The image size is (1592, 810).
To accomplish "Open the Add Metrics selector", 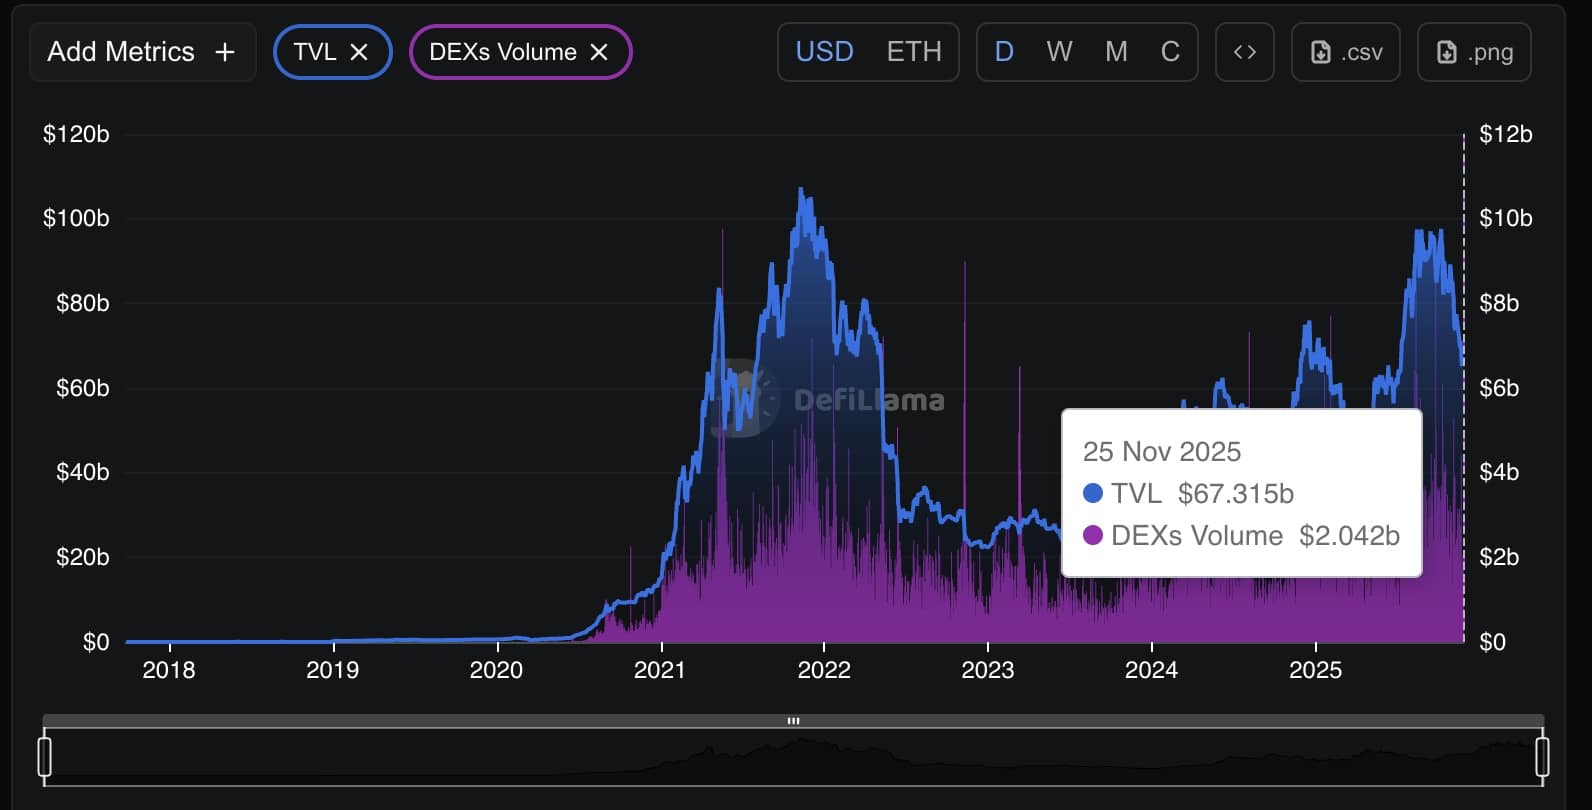I will pos(142,51).
